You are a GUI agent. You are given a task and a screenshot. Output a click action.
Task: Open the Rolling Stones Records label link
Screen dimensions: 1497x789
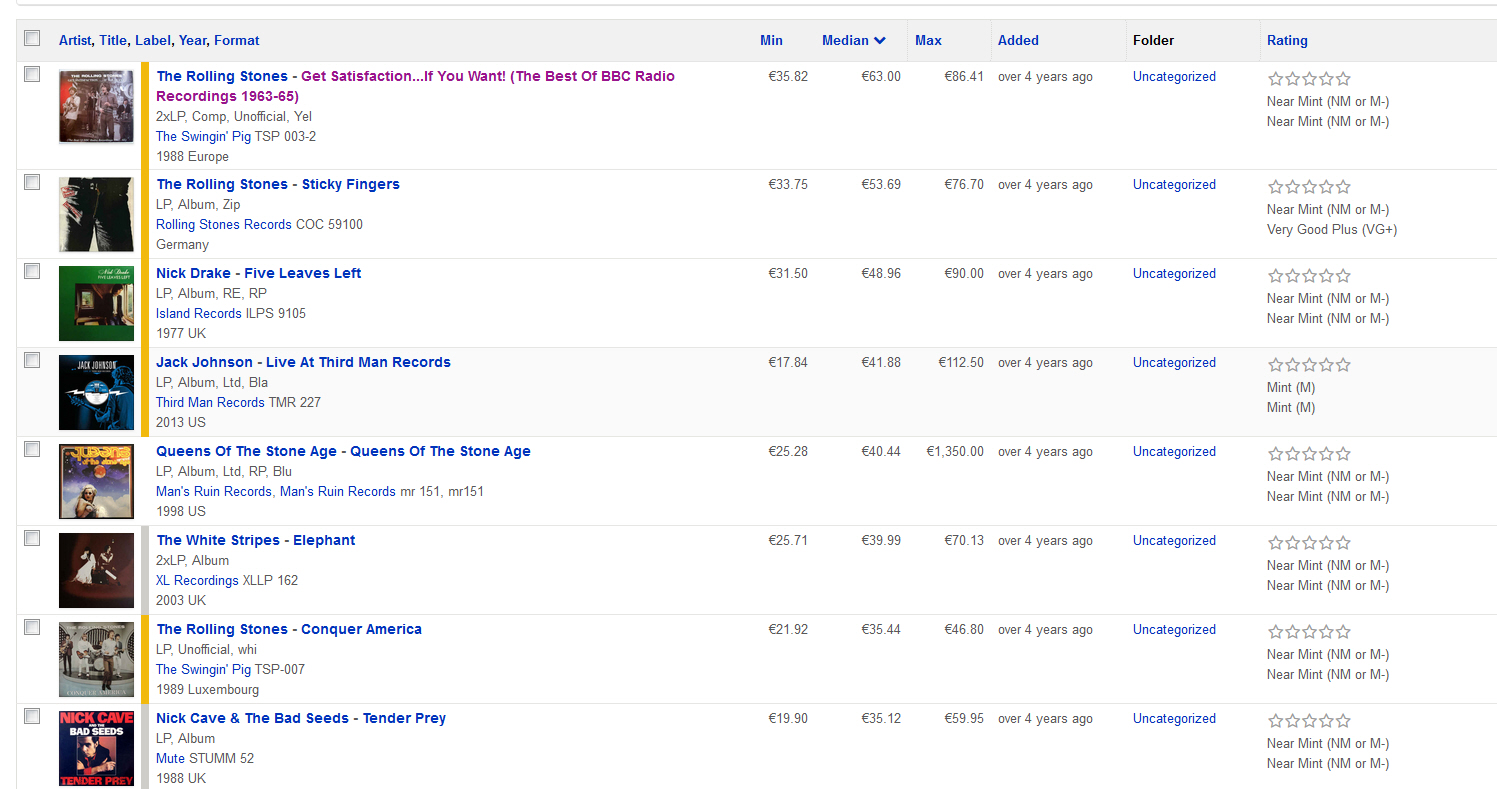pyautogui.click(x=224, y=224)
